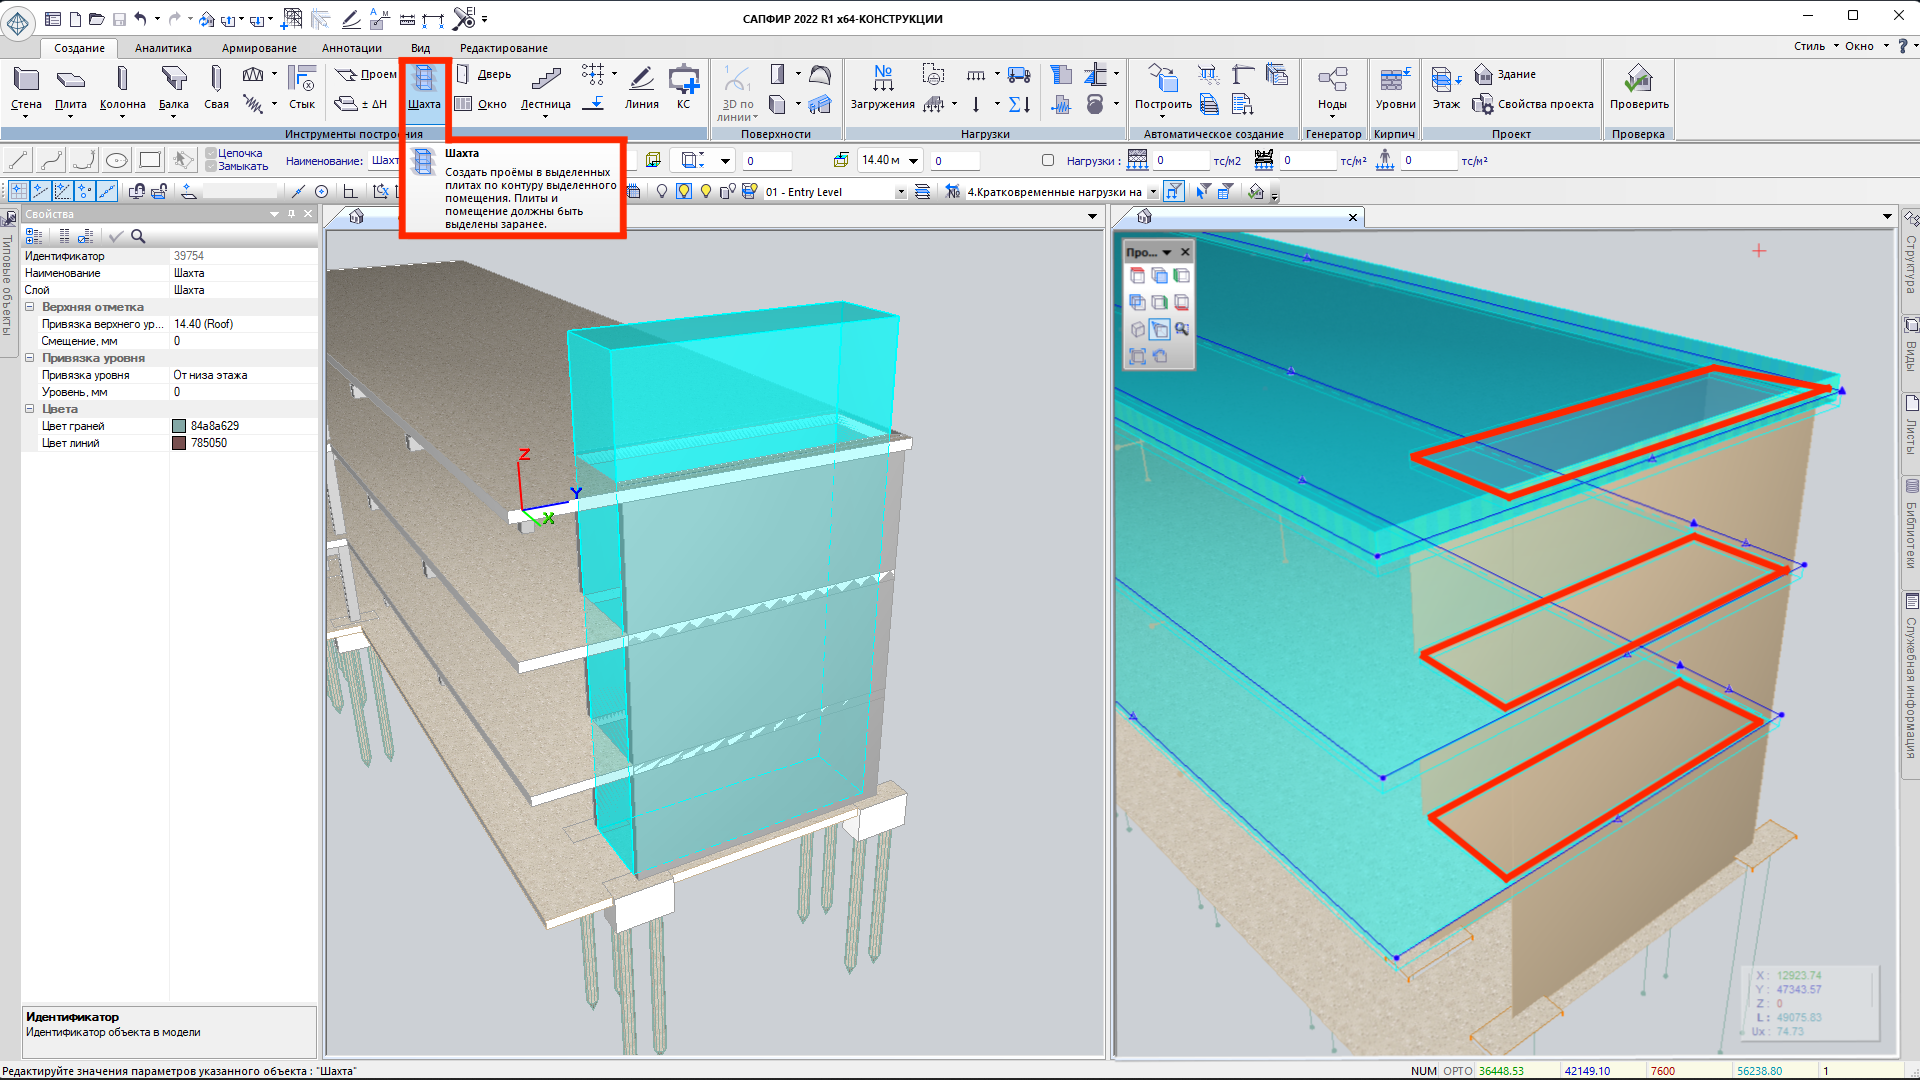Open the Армирование ribbon tab
This screenshot has width=1920, height=1080.
tap(259, 48)
